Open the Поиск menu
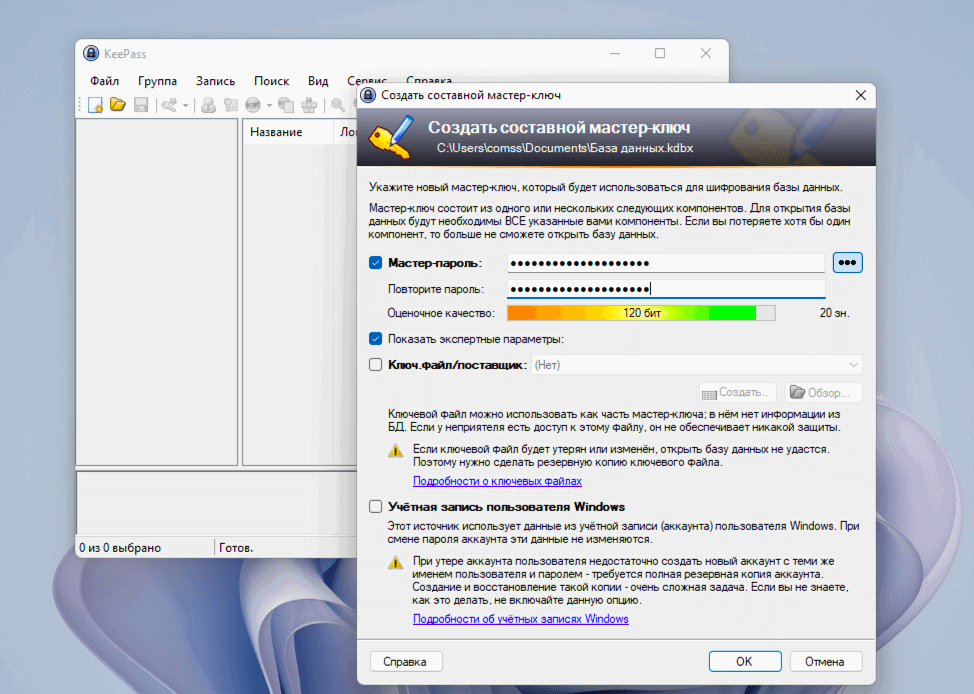Screen dimensions: 974x694 [x=271, y=81]
